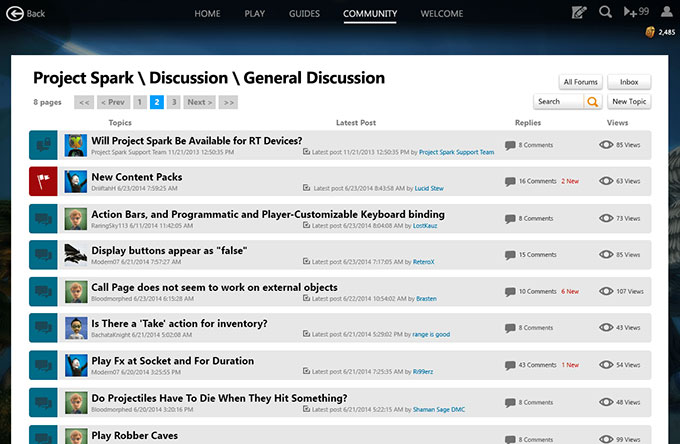Open topic Do Projectiles Have To Die
This screenshot has height=444, width=680.
click(219, 398)
